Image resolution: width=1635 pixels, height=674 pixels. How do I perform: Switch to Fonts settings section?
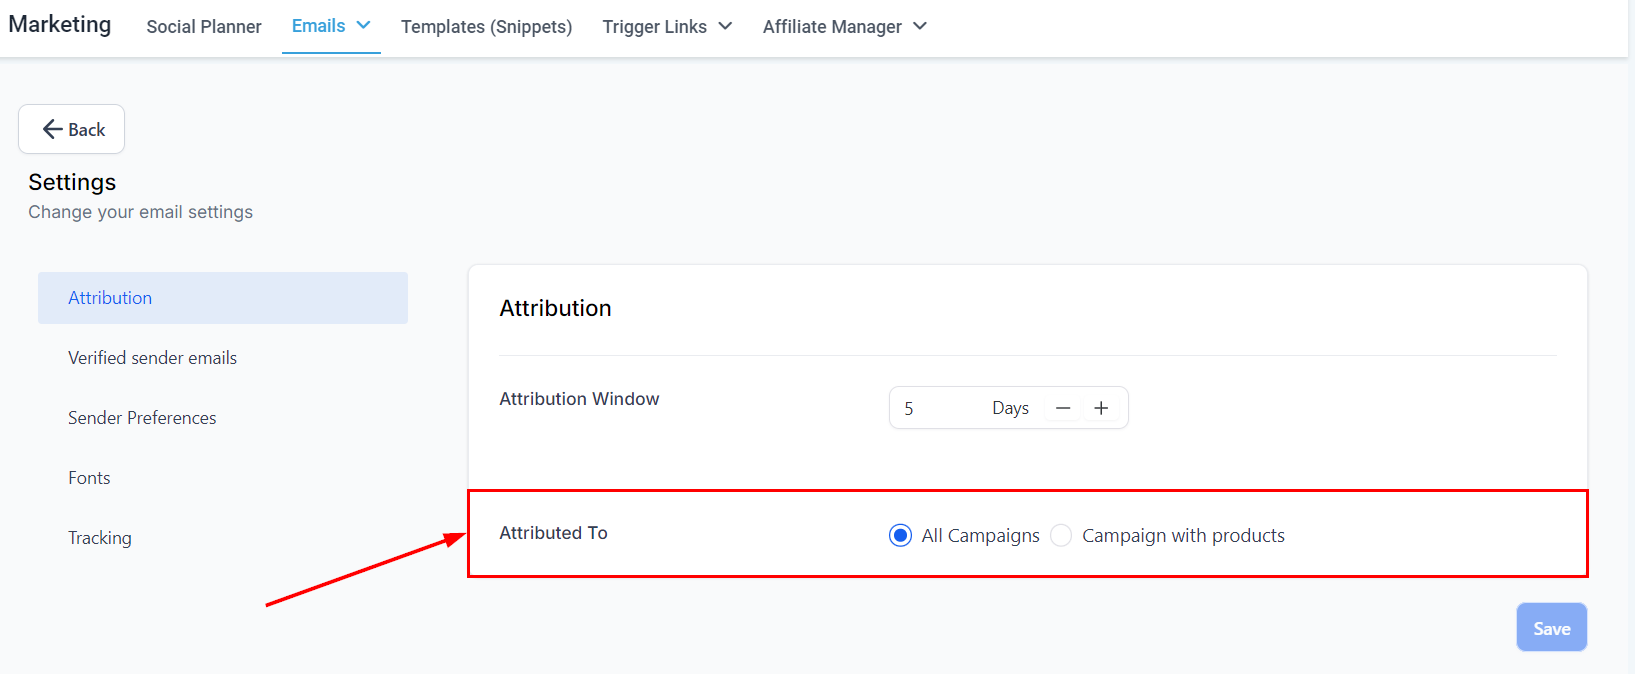[x=89, y=478]
